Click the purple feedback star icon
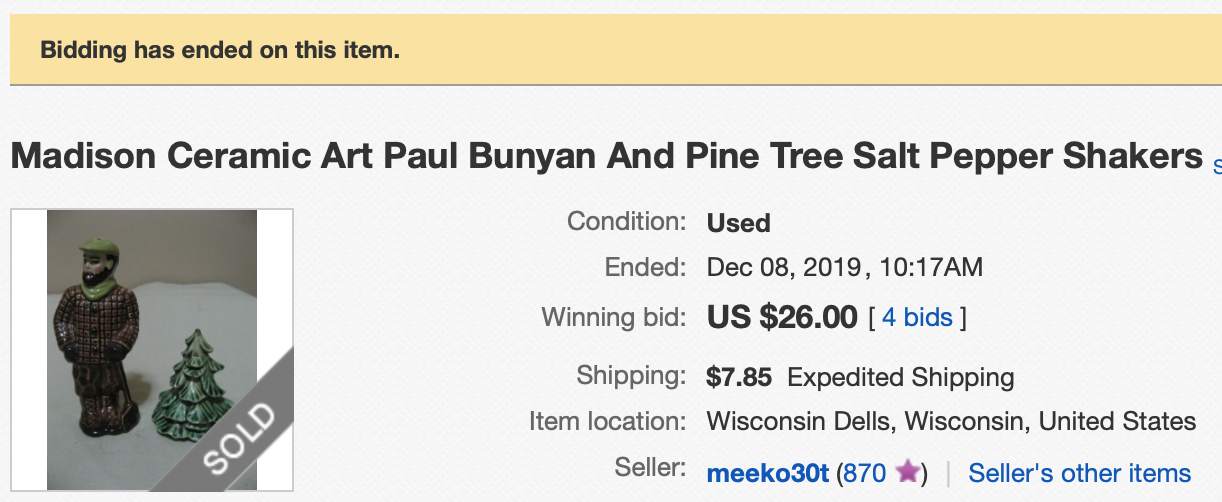Viewport: 1222px width, 502px height. pyautogui.click(x=908, y=472)
